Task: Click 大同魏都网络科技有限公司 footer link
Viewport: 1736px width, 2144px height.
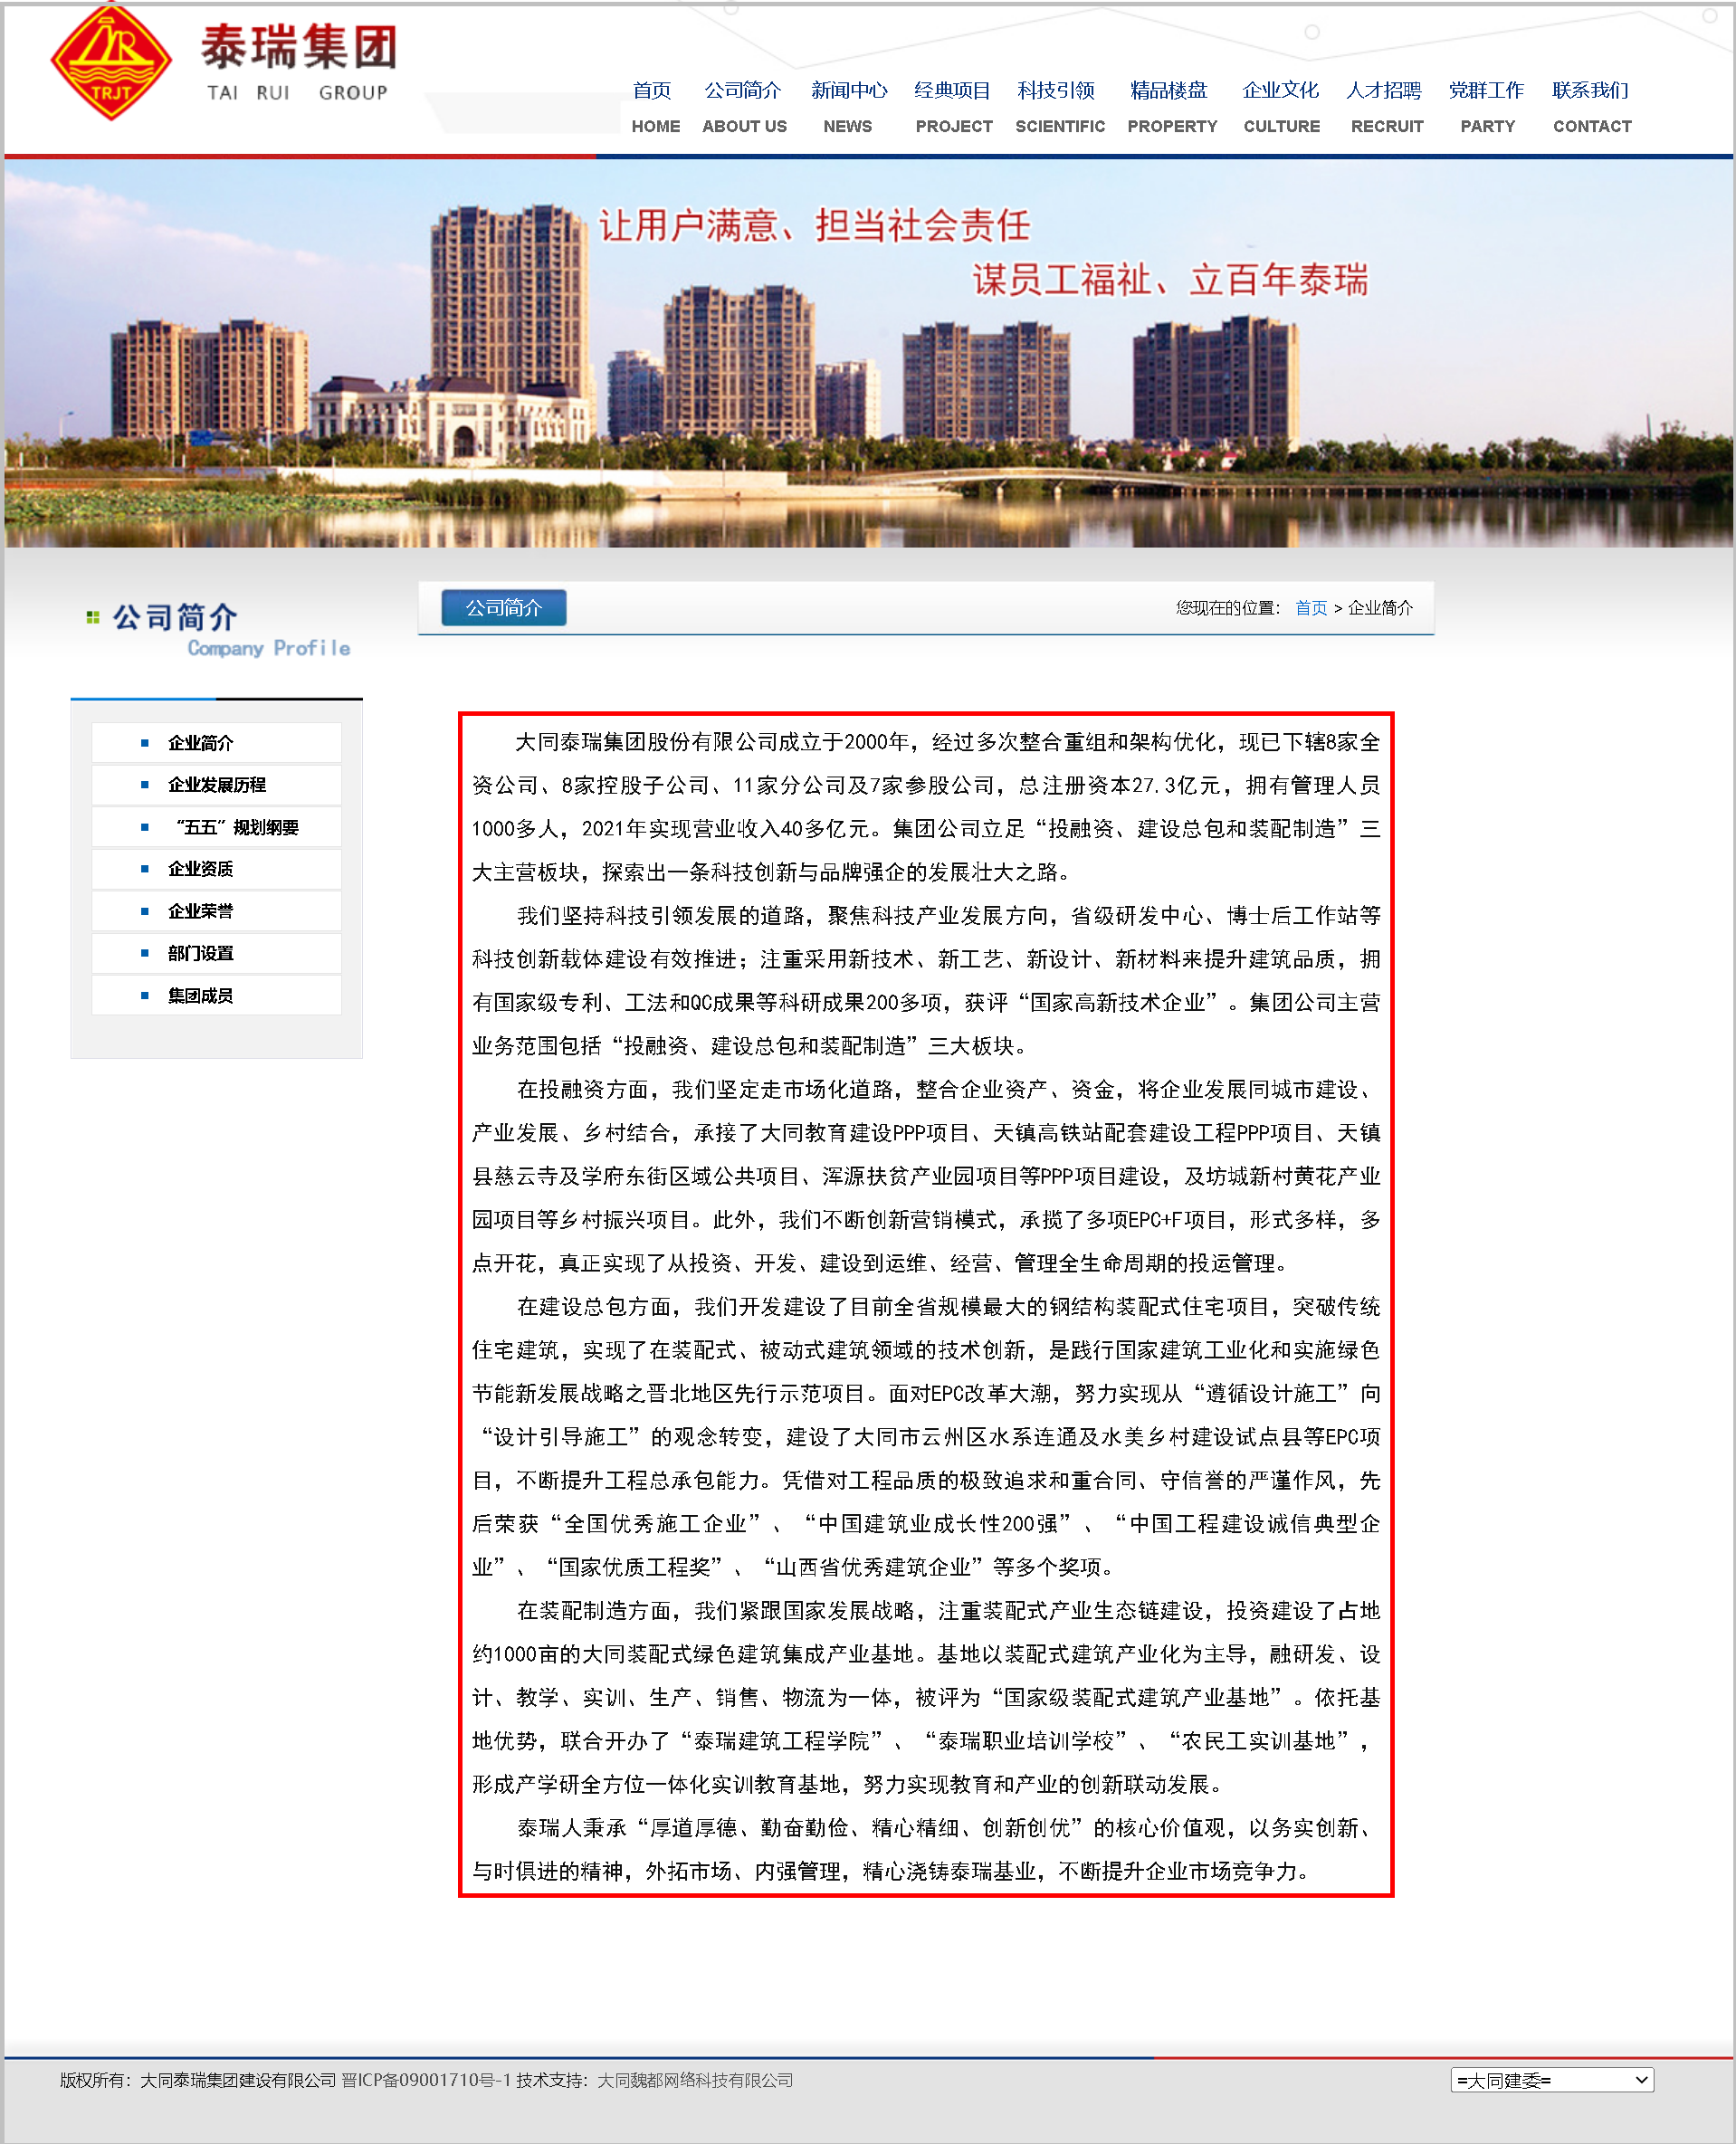Action: (695, 2080)
